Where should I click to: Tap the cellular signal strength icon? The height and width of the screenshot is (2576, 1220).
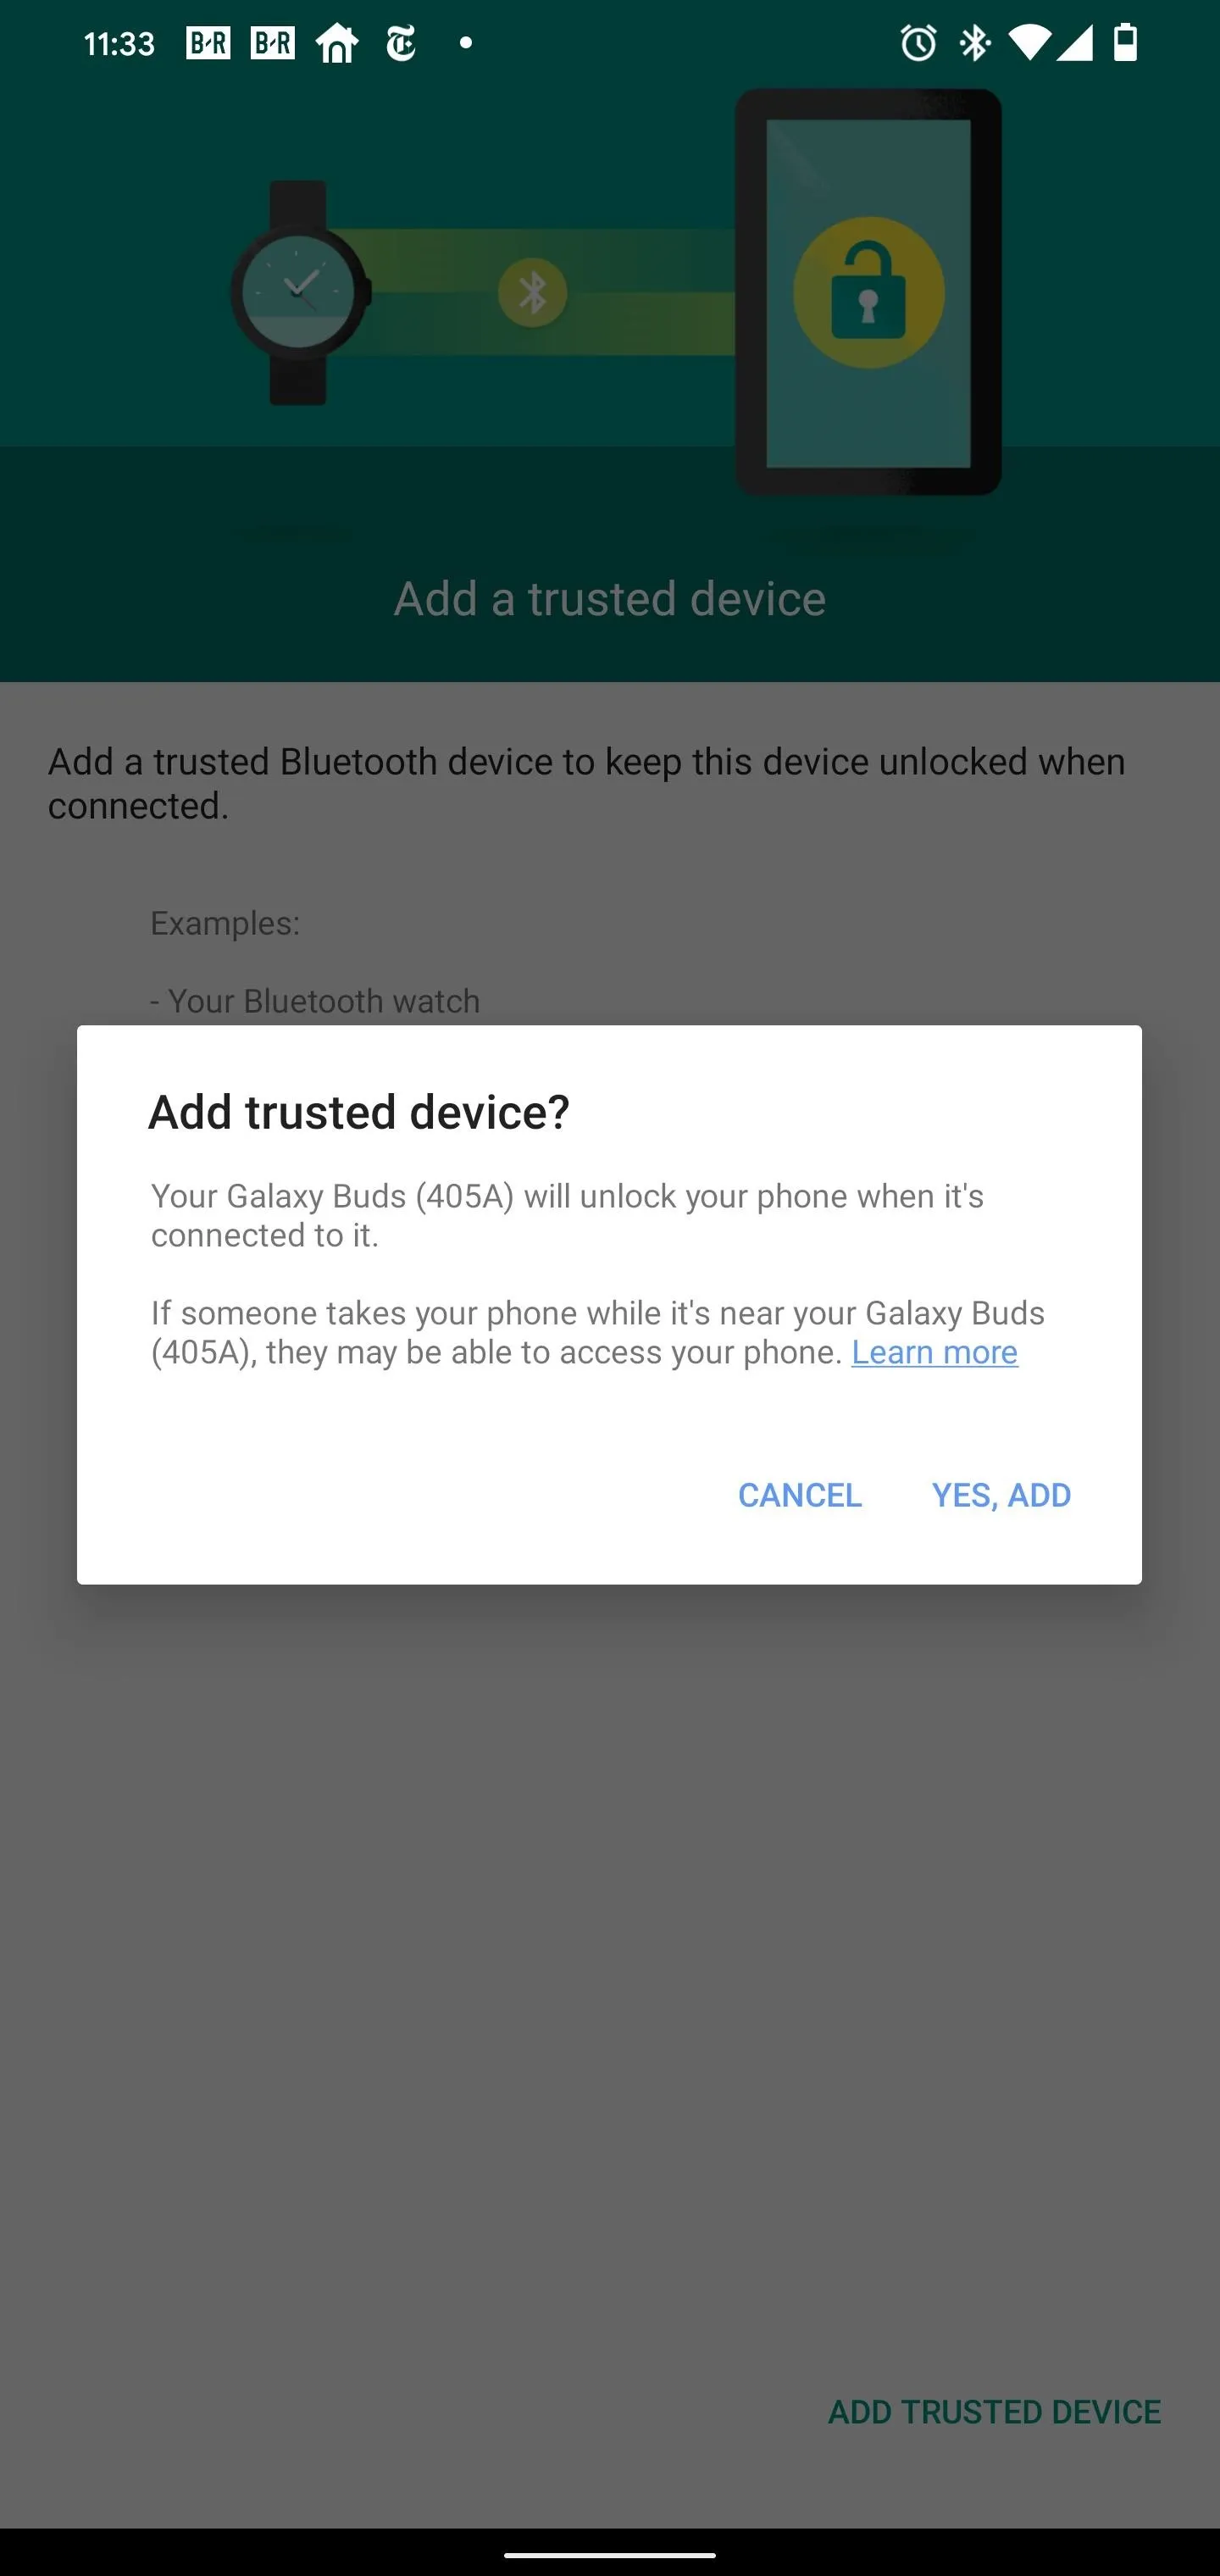pos(1075,43)
